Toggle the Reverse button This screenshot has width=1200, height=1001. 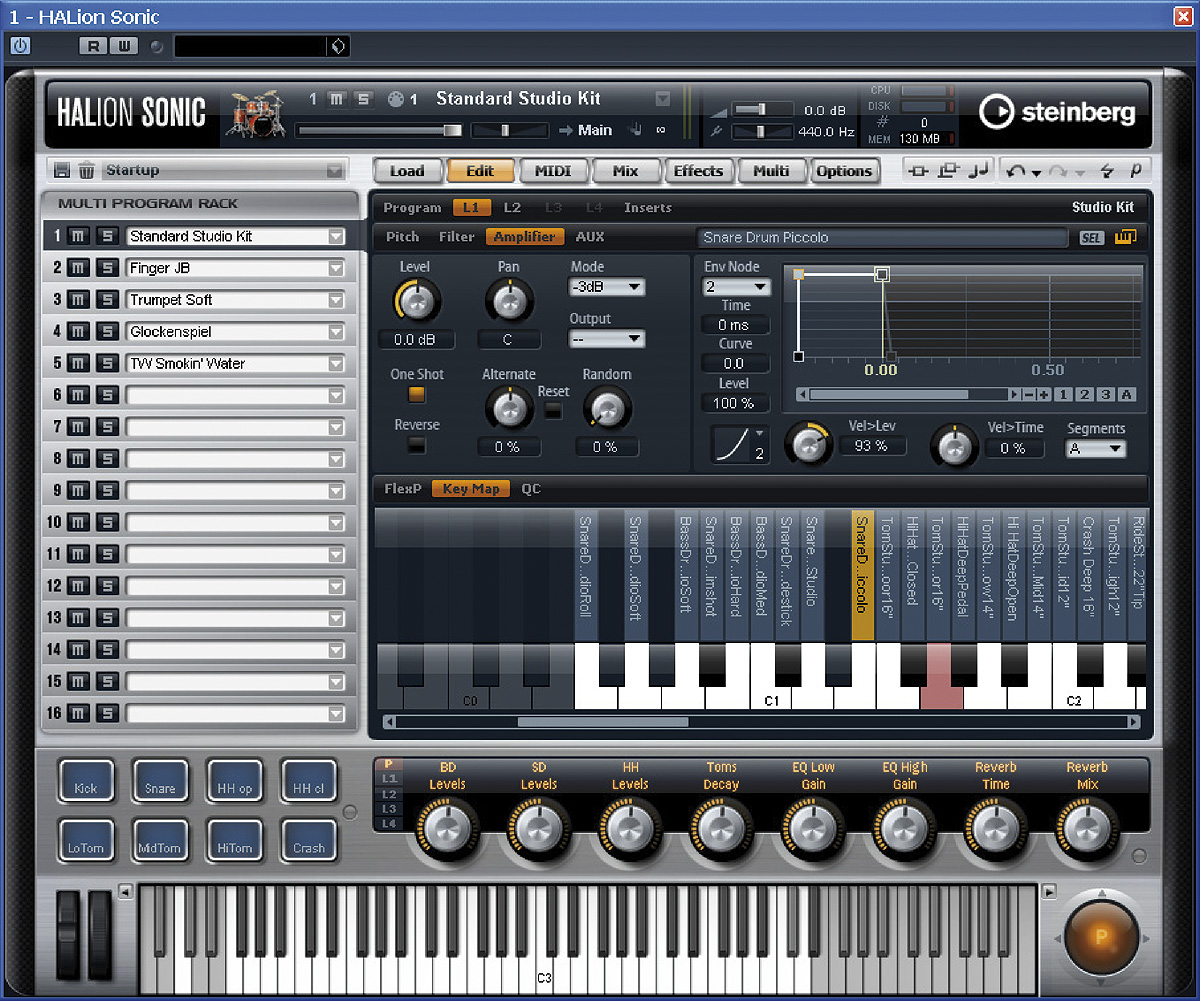(x=416, y=446)
